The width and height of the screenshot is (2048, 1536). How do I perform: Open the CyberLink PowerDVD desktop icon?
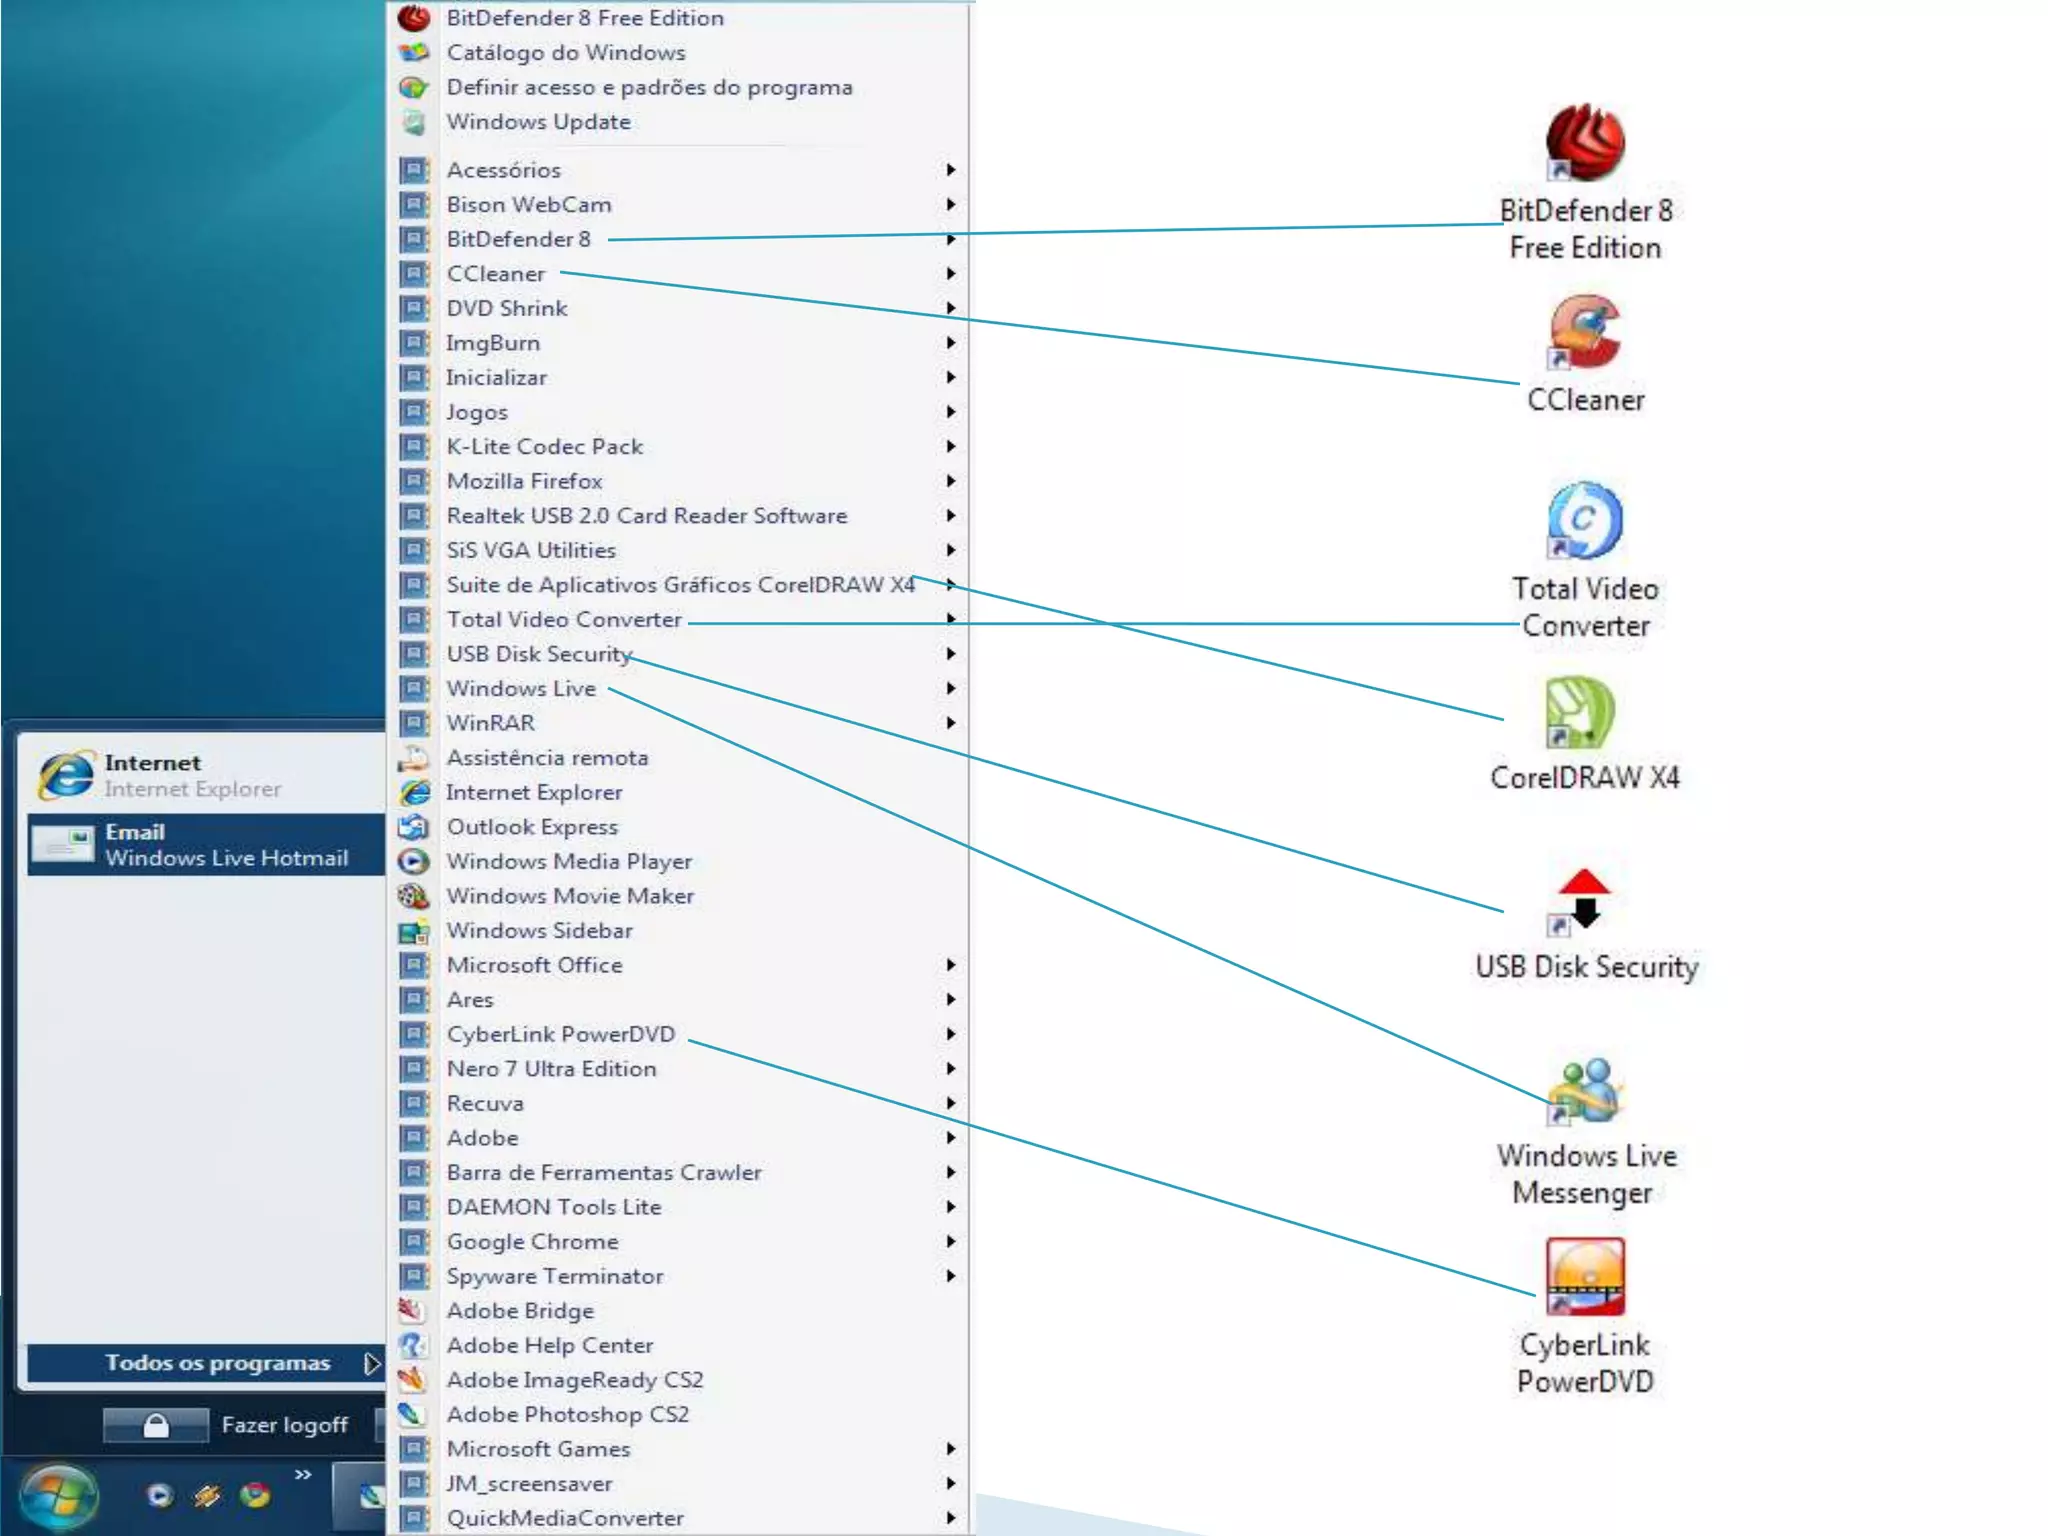(1585, 1277)
